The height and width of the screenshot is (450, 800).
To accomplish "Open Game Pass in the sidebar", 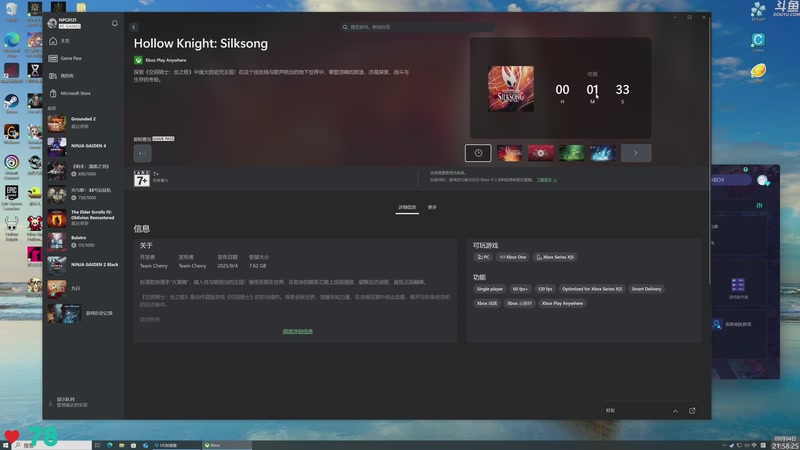I will click(83, 58).
